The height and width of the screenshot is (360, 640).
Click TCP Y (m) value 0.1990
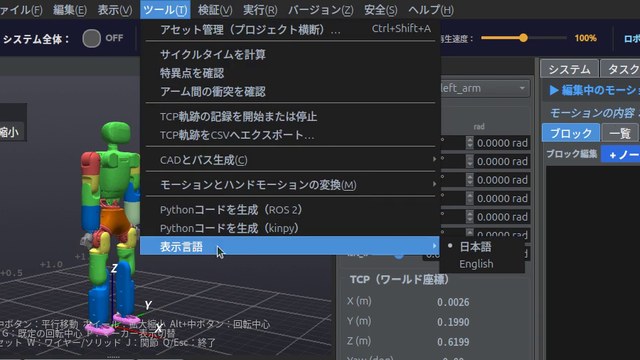click(453, 322)
